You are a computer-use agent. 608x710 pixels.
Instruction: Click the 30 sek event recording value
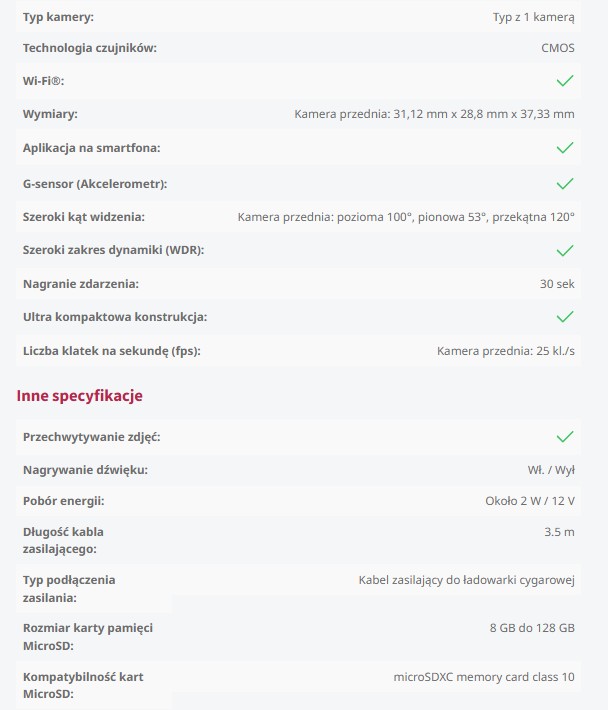click(557, 284)
